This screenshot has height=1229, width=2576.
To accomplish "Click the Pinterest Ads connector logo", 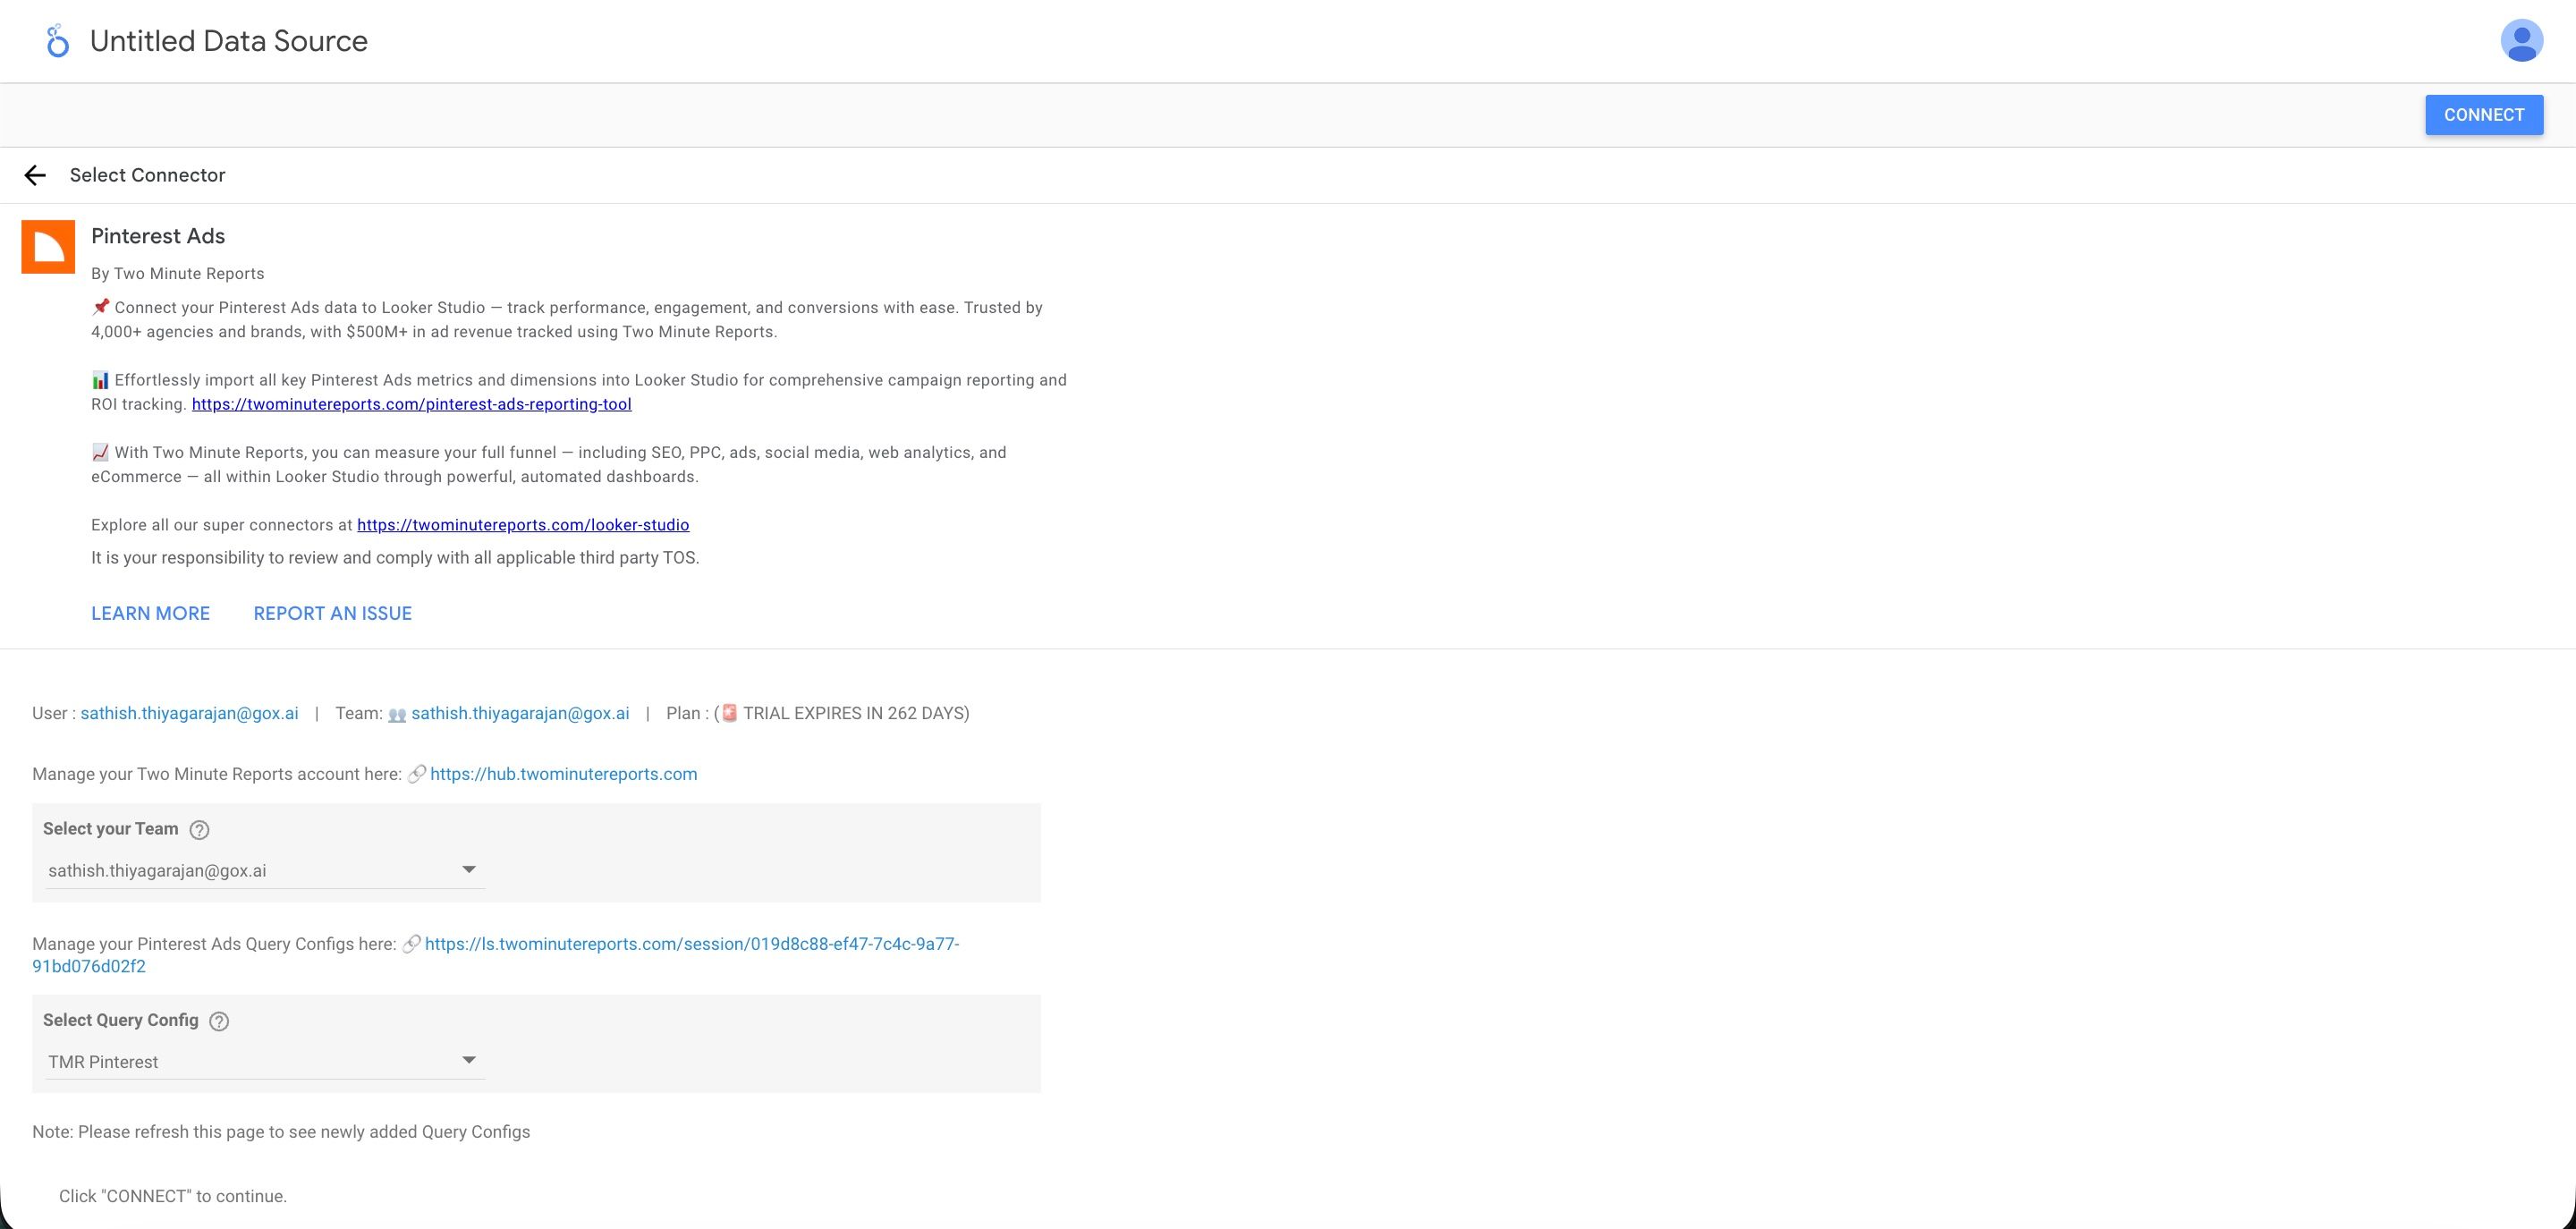I will (48, 246).
